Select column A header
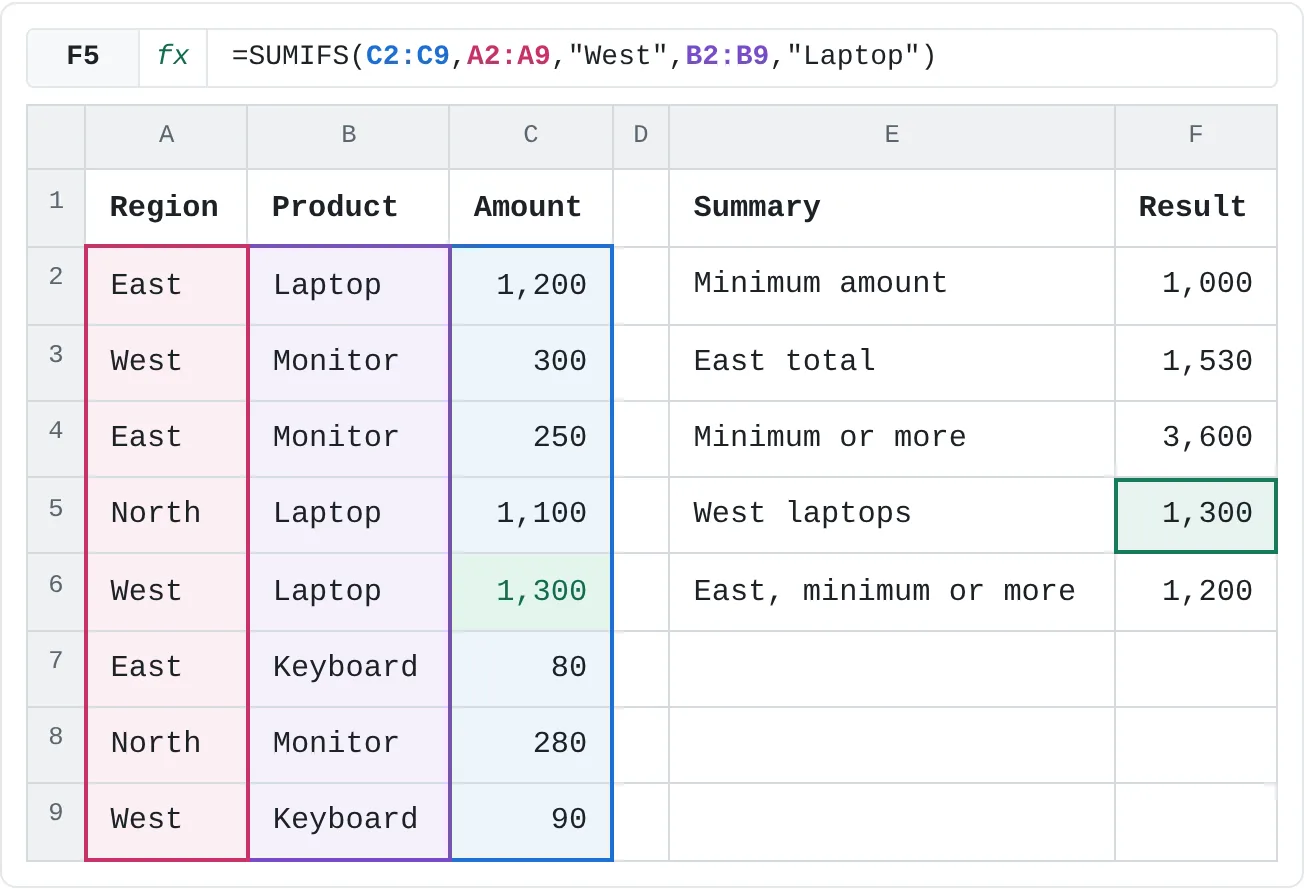 167,136
